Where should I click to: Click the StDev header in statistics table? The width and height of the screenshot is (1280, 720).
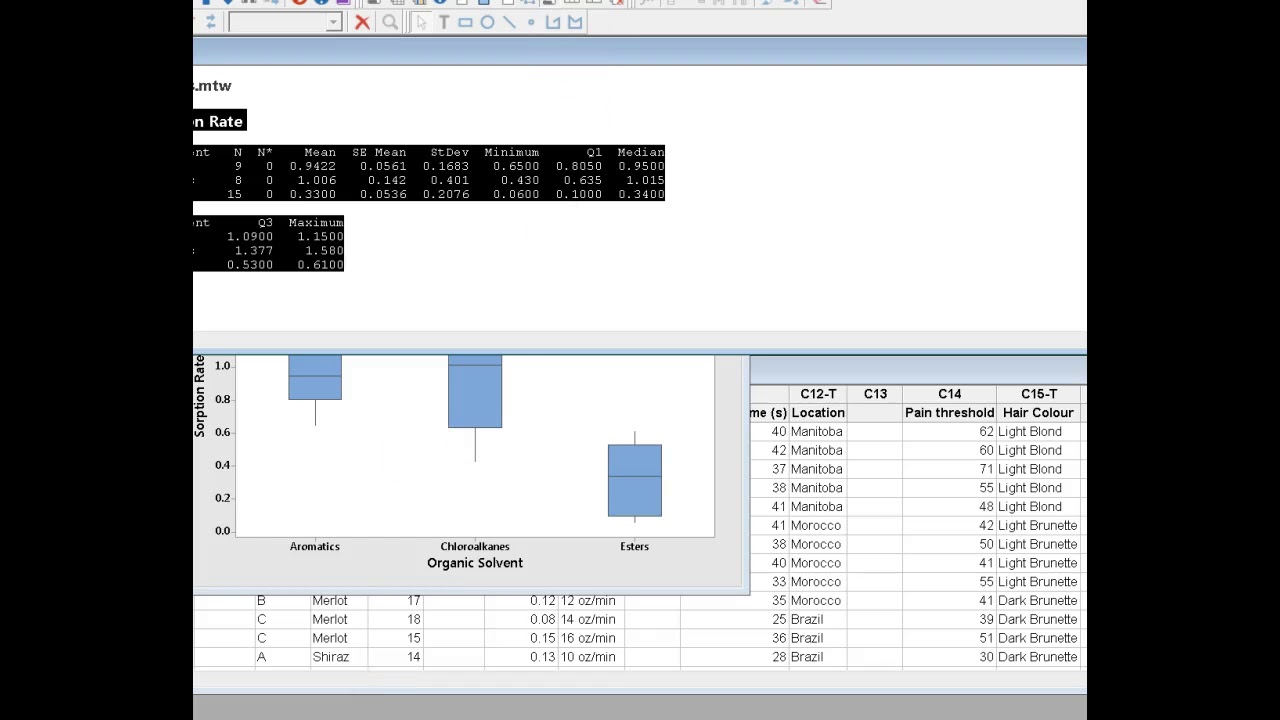tap(449, 152)
